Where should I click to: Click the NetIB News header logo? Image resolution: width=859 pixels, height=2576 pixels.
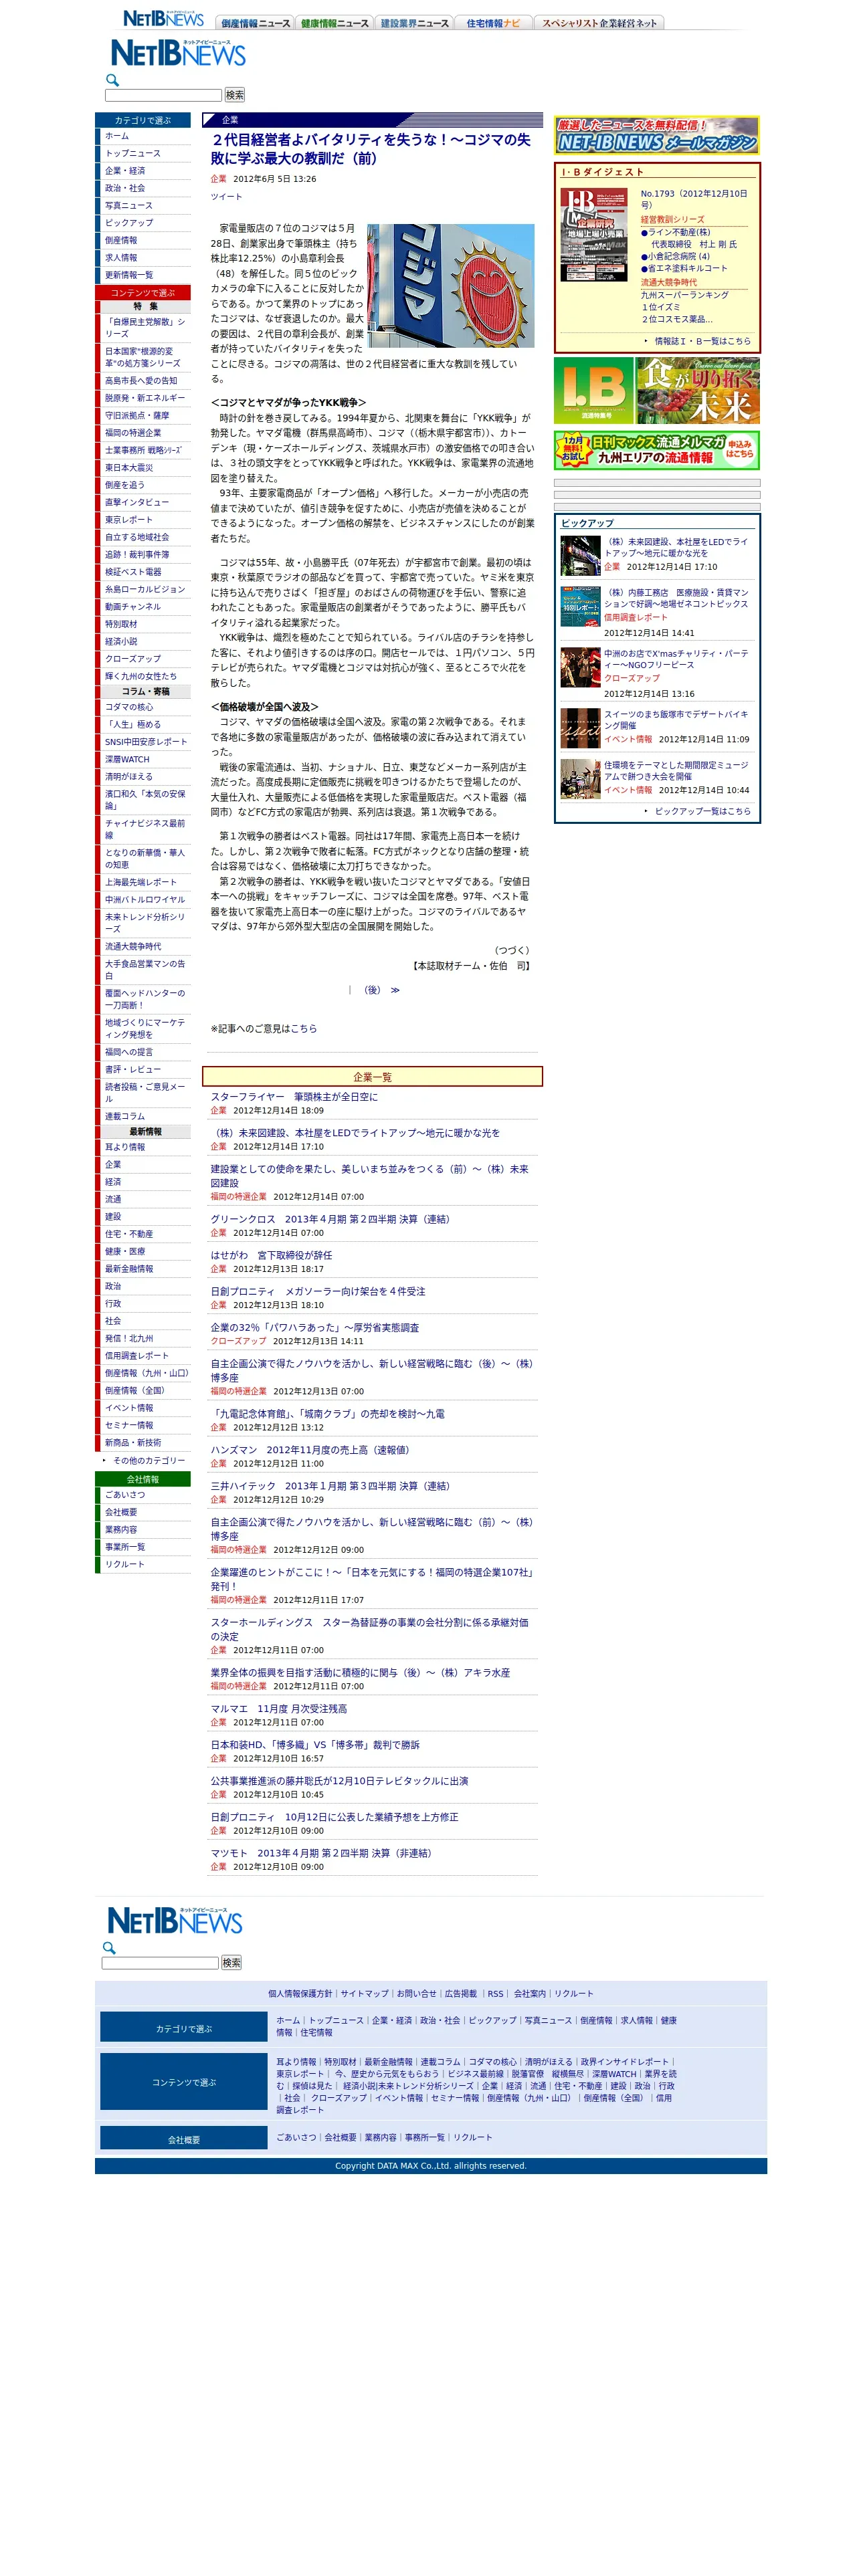pos(177,53)
